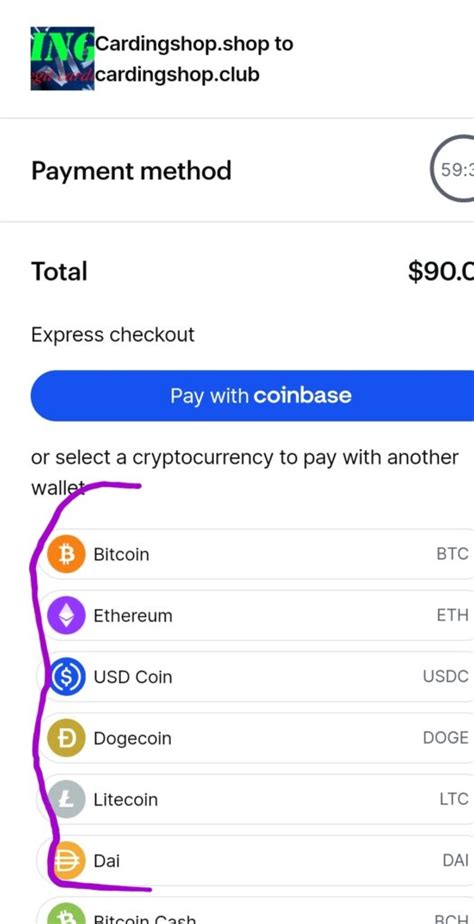The height and width of the screenshot is (924, 474).
Task: Choose USD Coin payment option
Action: click(x=256, y=676)
